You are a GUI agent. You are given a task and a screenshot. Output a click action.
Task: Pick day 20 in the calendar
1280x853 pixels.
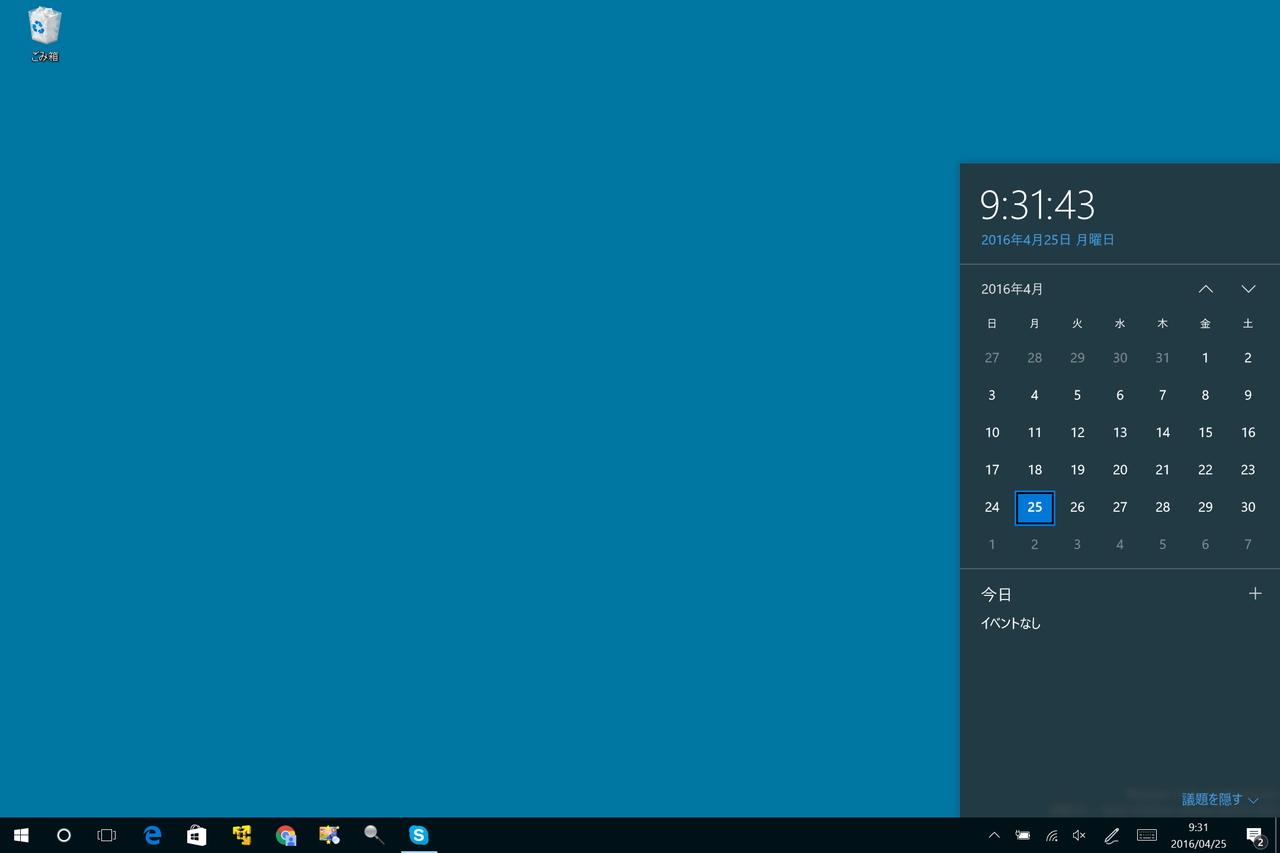pyautogui.click(x=1120, y=470)
